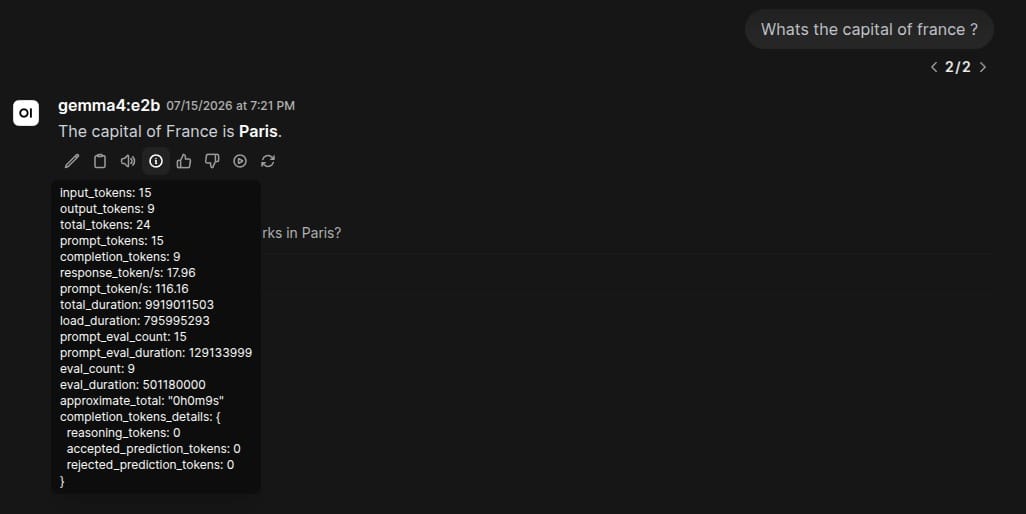Go to the next response version arrow
Viewport: 1026px width, 514px height.
(x=982, y=67)
